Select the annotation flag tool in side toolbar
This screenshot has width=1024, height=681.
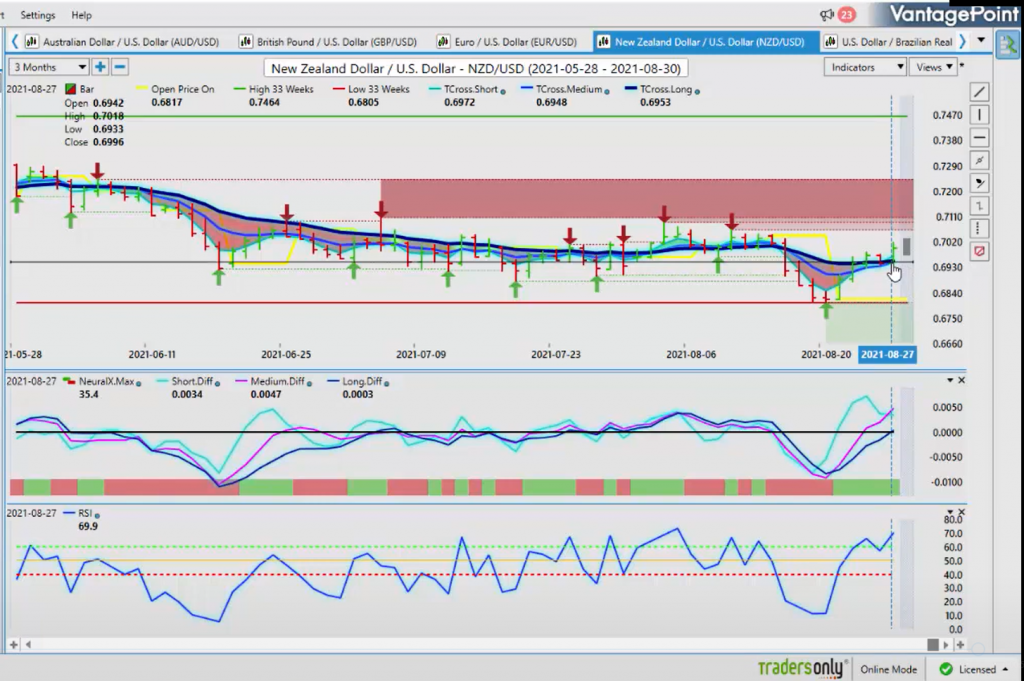click(x=979, y=183)
